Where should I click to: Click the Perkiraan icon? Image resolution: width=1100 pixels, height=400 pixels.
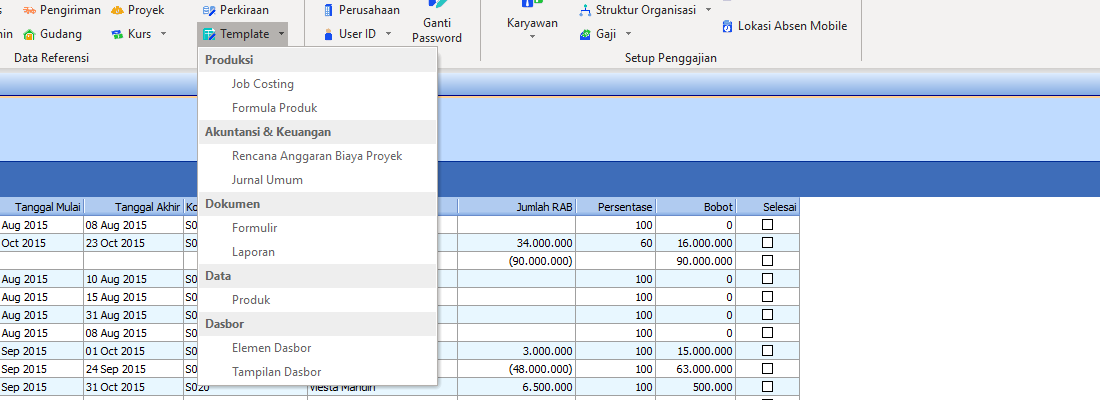[x=209, y=11]
